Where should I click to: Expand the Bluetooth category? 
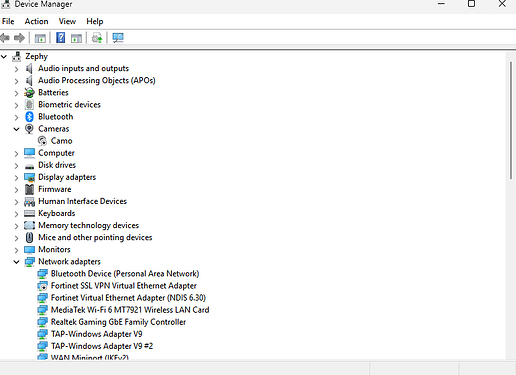pos(16,117)
